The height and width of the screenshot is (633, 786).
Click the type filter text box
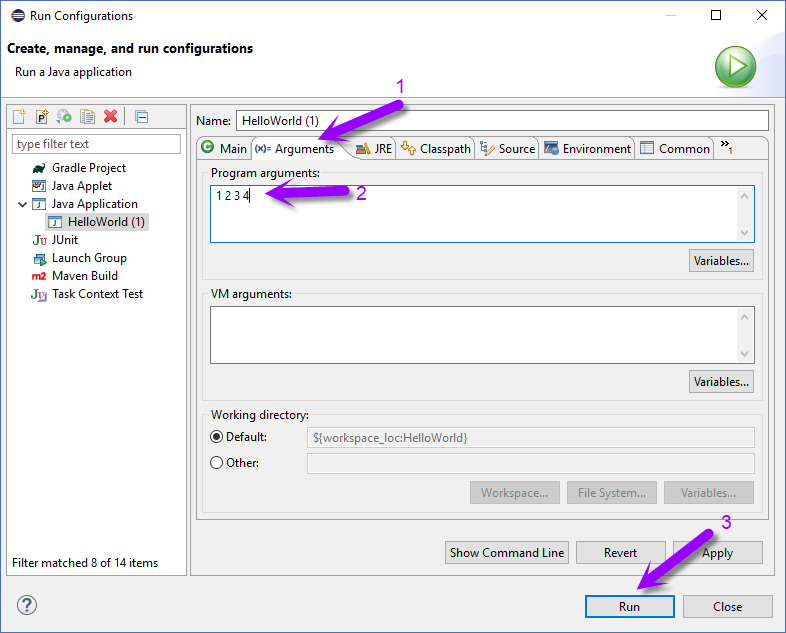[x=96, y=144]
